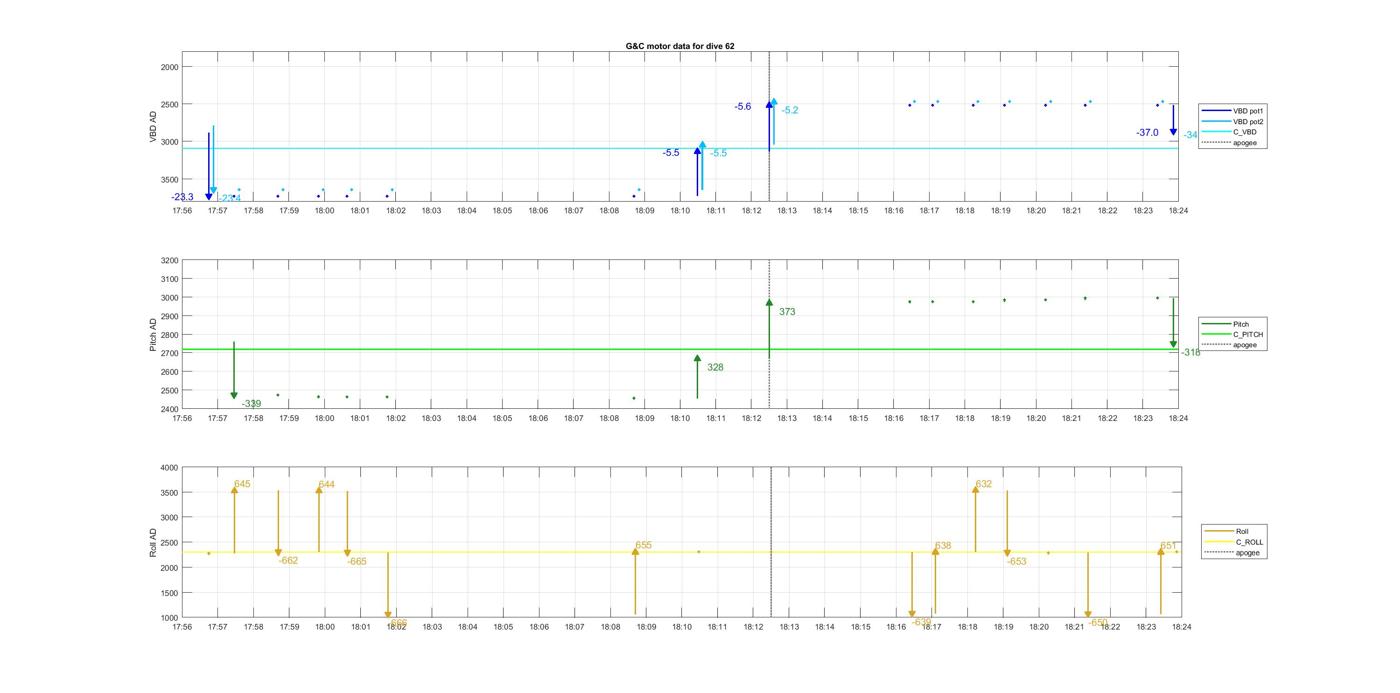
Task: Click the '18:07' x-tick under the Roll plot
Action: [574, 627]
